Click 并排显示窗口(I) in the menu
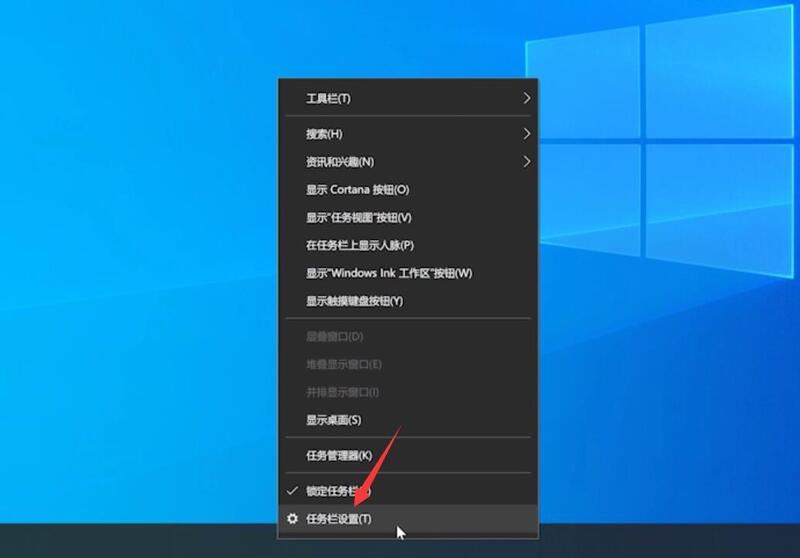Viewport: 800px width, 558px height. 342,392
